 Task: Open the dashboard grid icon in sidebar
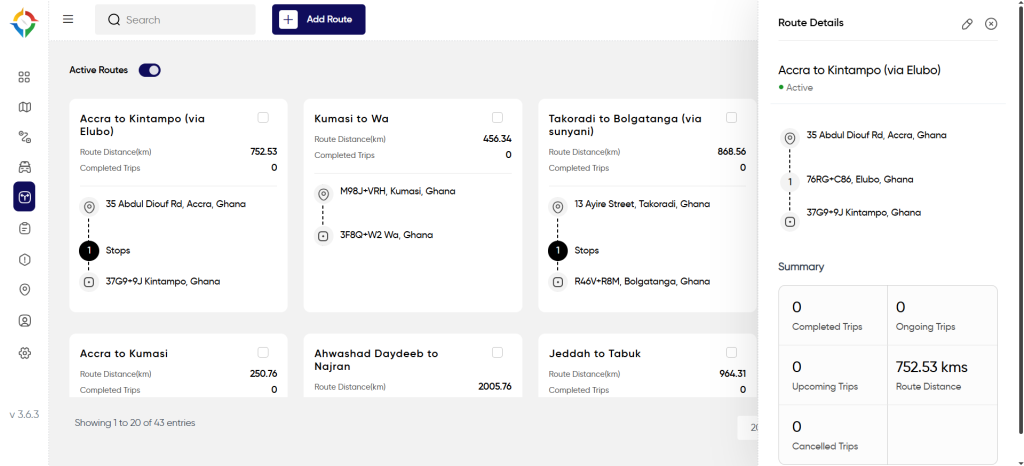click(x=24, y=78)
